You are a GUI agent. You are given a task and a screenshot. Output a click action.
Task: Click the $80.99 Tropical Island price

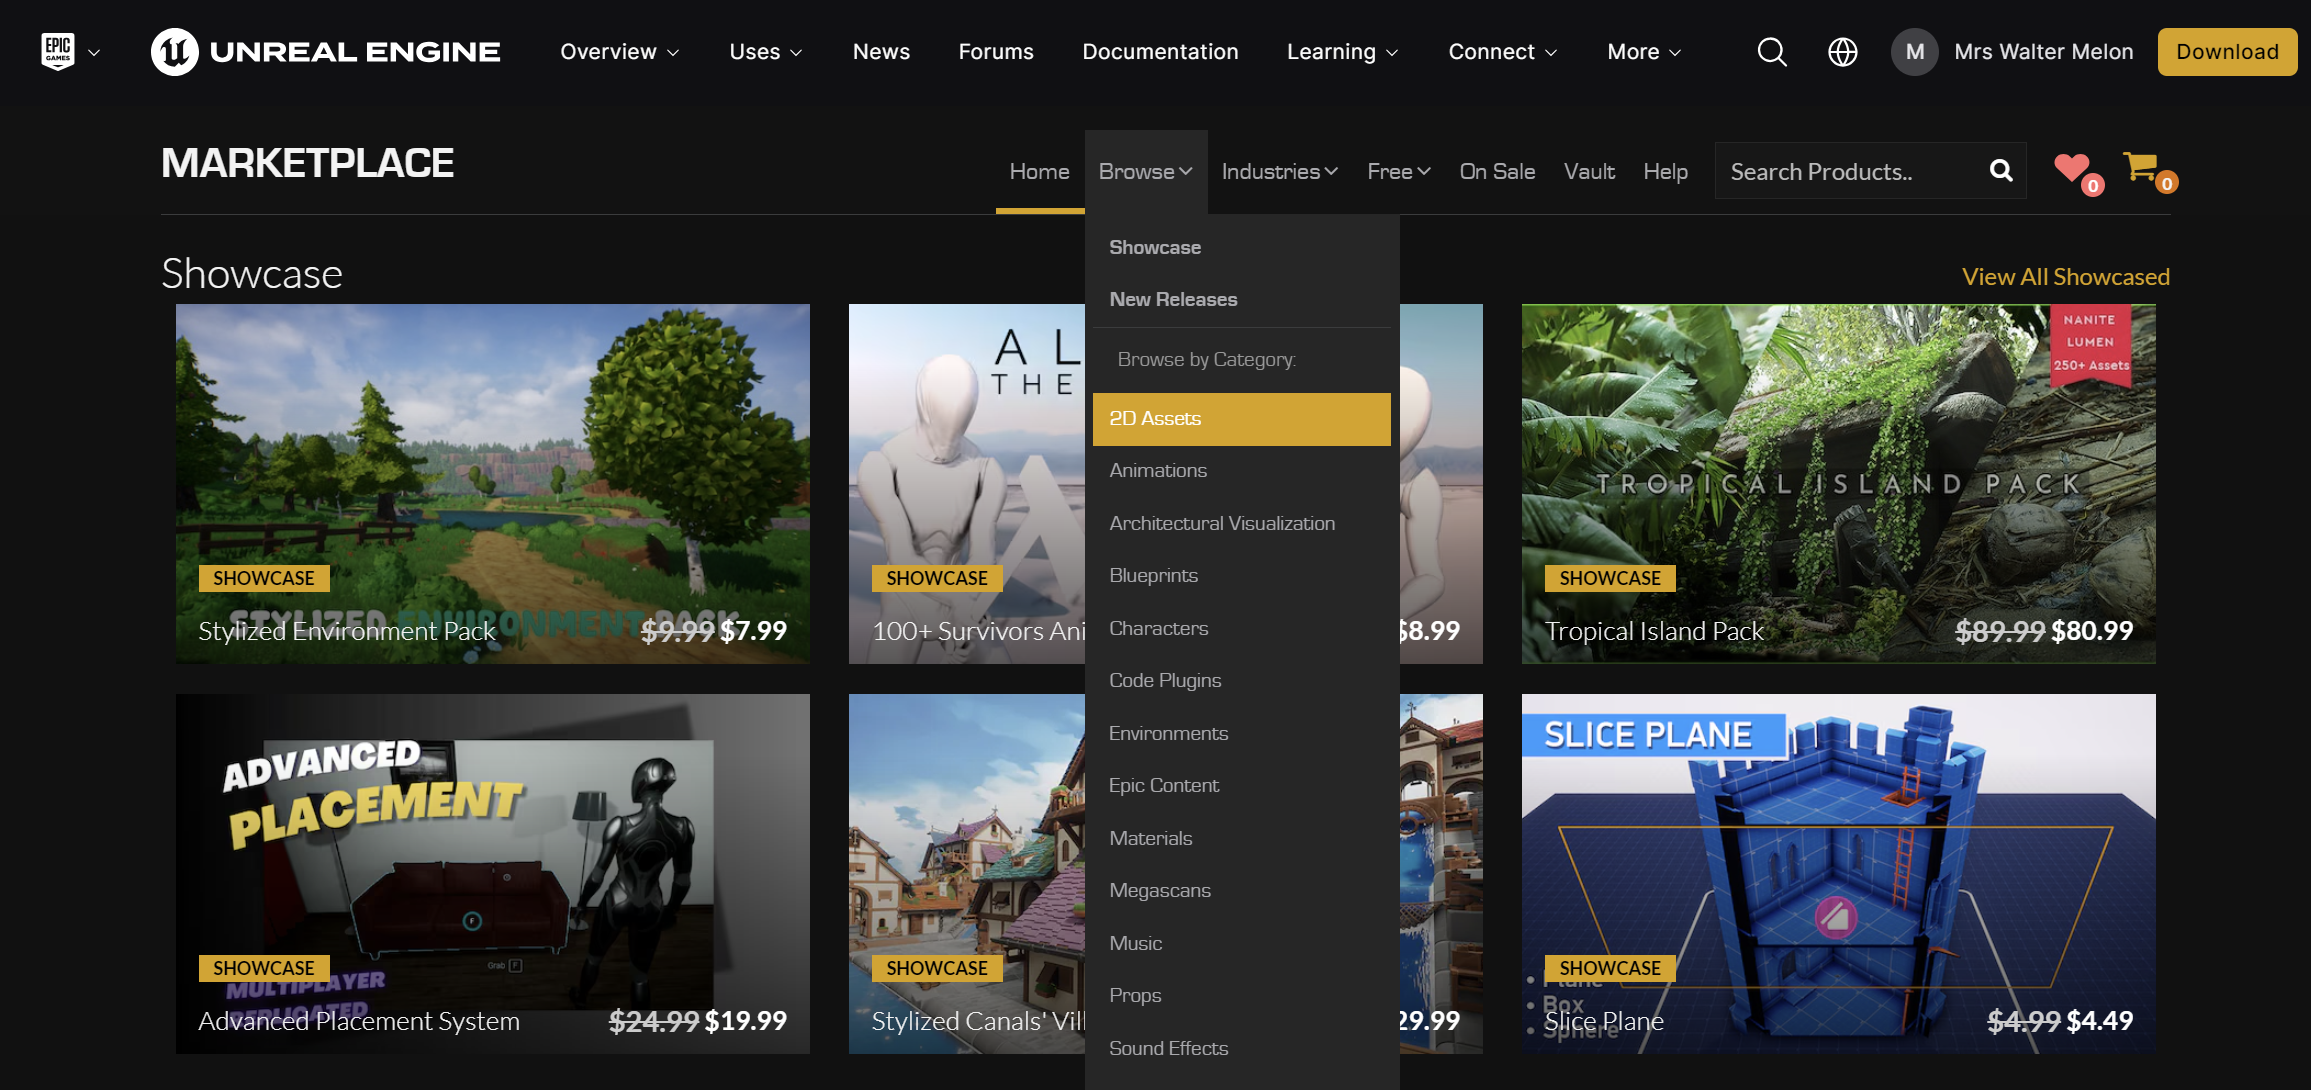click(x=2092, y=631)
